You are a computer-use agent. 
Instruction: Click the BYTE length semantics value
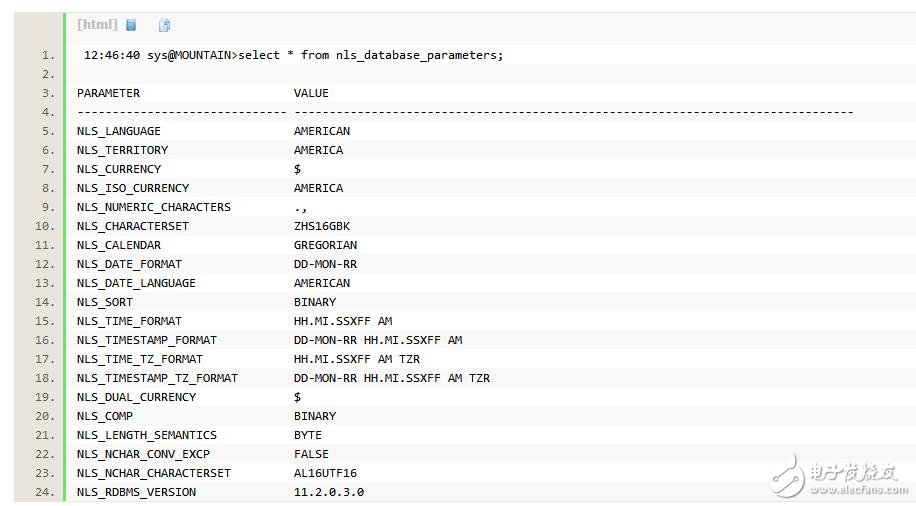pyautogui.click(x=308, y=435)
